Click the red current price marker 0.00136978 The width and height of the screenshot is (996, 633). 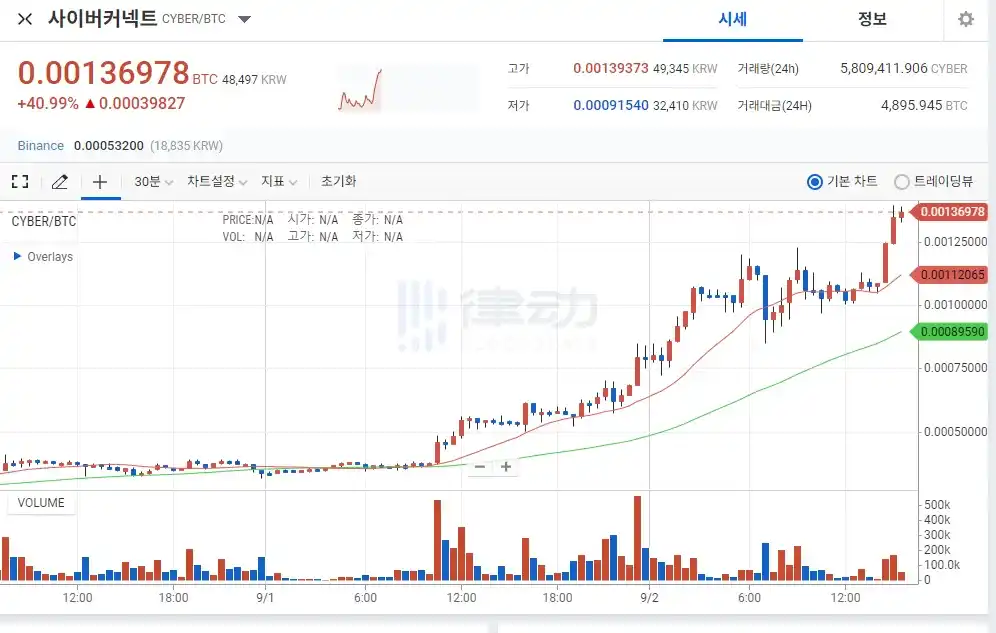click(955, 212)
